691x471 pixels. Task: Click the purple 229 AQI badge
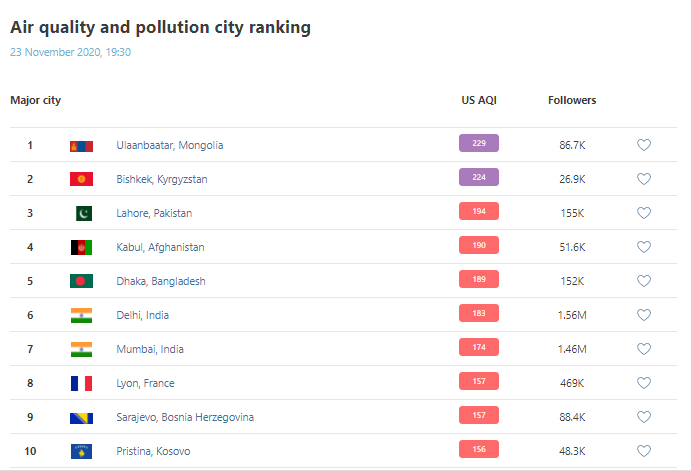(x=479, y=144)
